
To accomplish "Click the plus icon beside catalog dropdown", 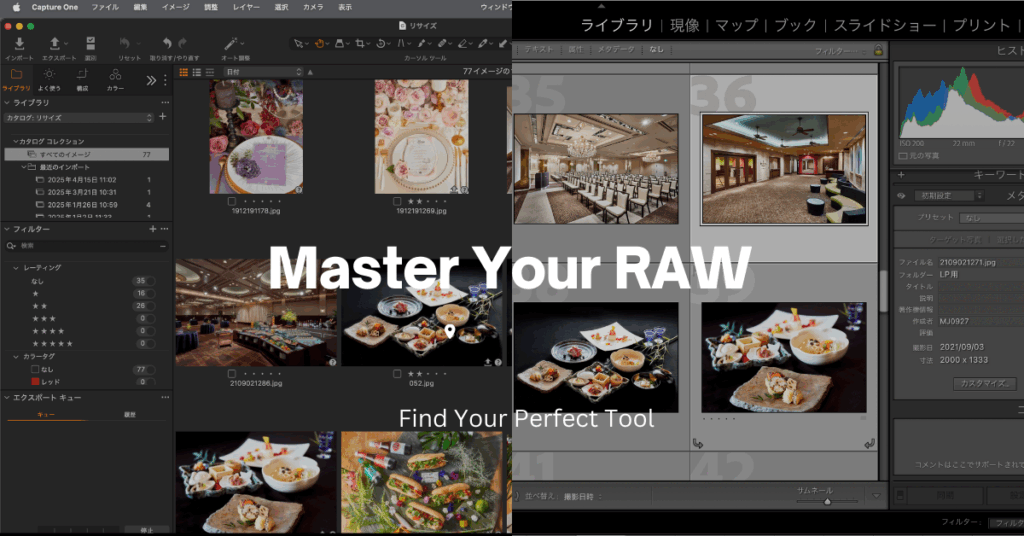I will click(162, 117).
